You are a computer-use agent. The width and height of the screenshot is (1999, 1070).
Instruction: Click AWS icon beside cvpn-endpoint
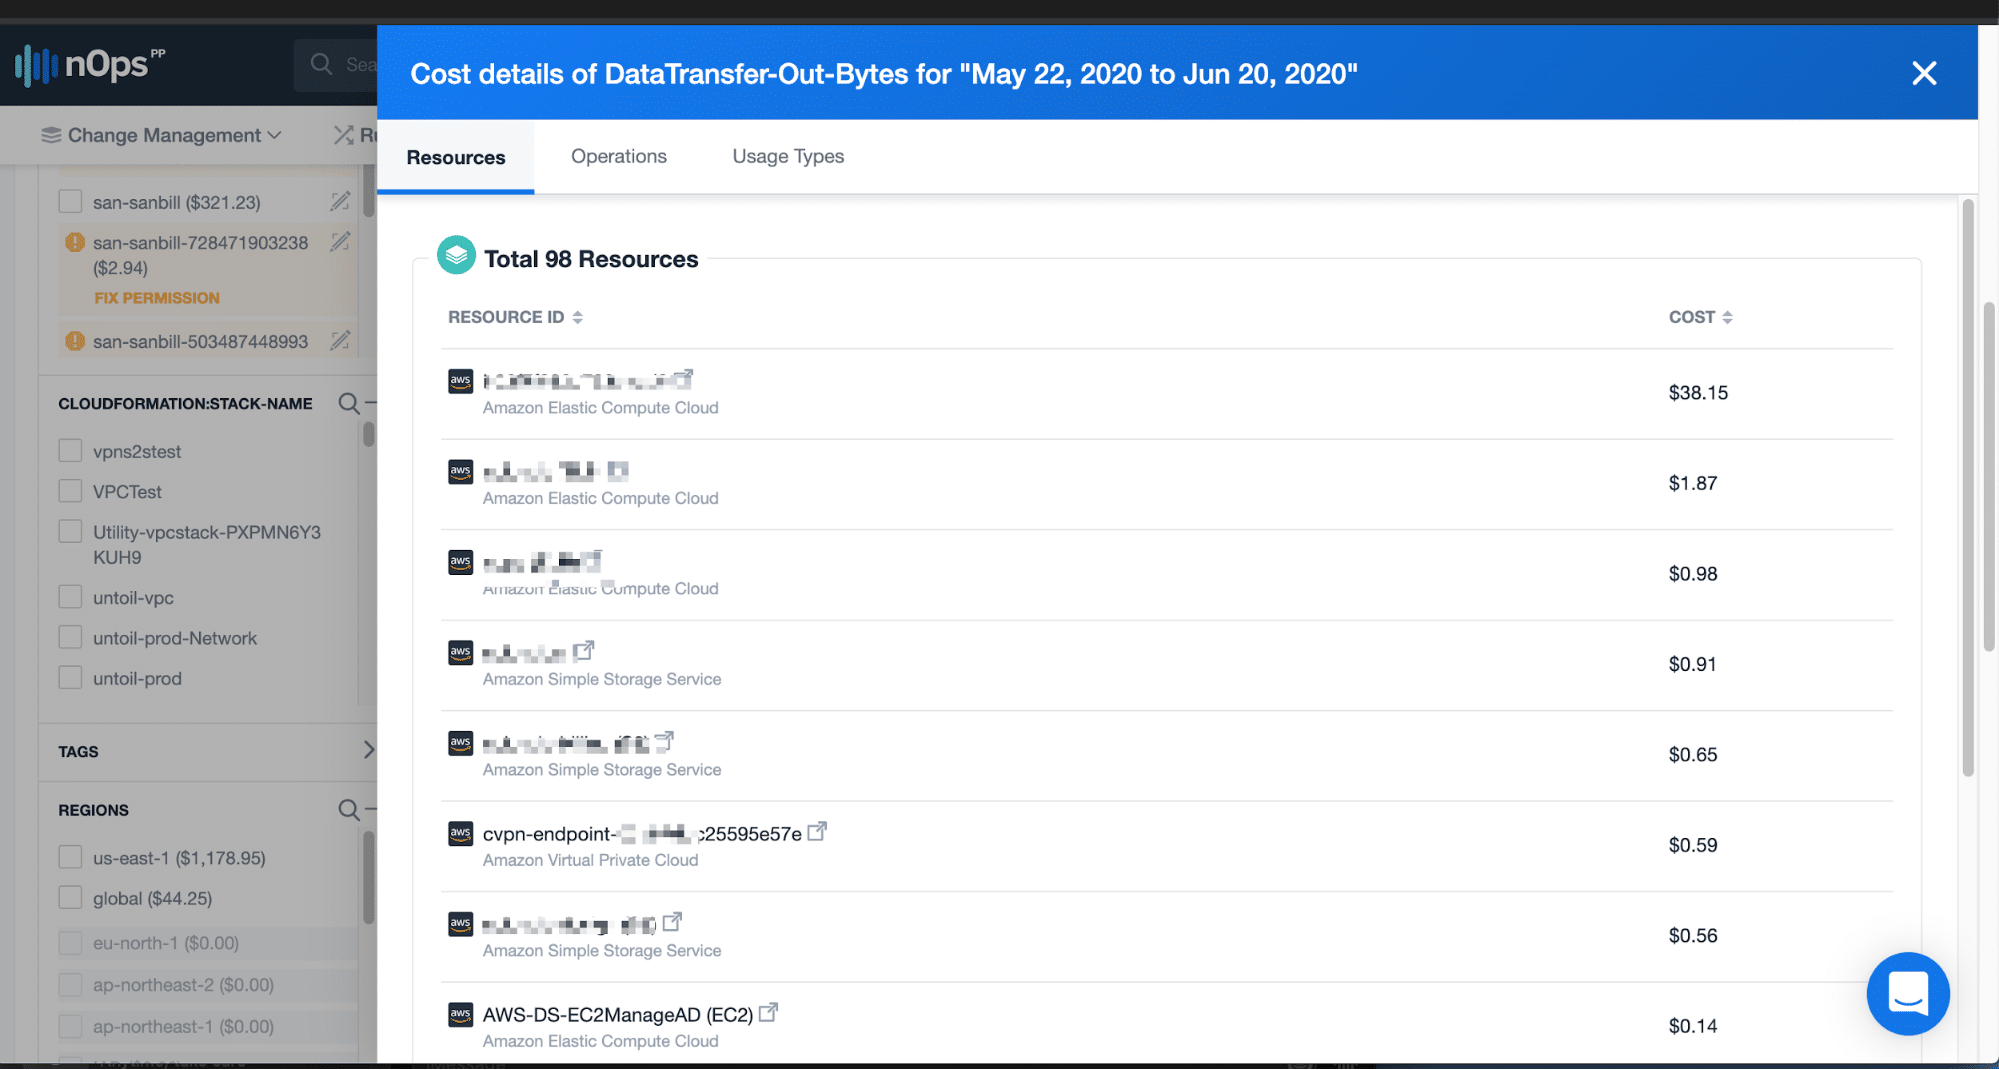pyautogui.click(x=460, y=833)
